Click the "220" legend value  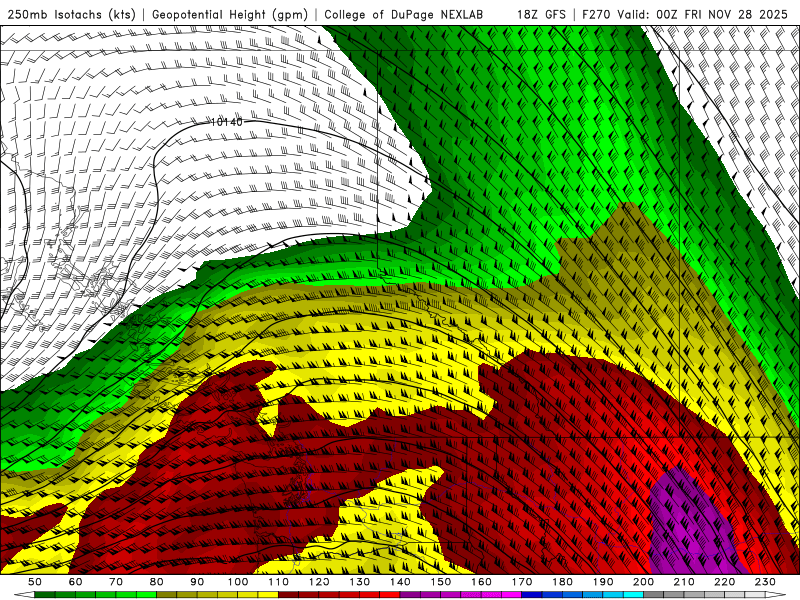pos(724,582)
